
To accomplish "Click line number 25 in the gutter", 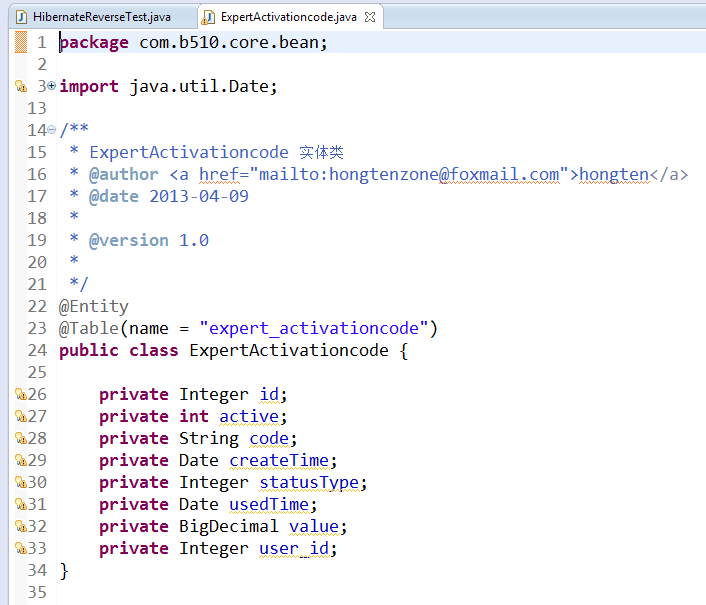I will pos(37,372).
